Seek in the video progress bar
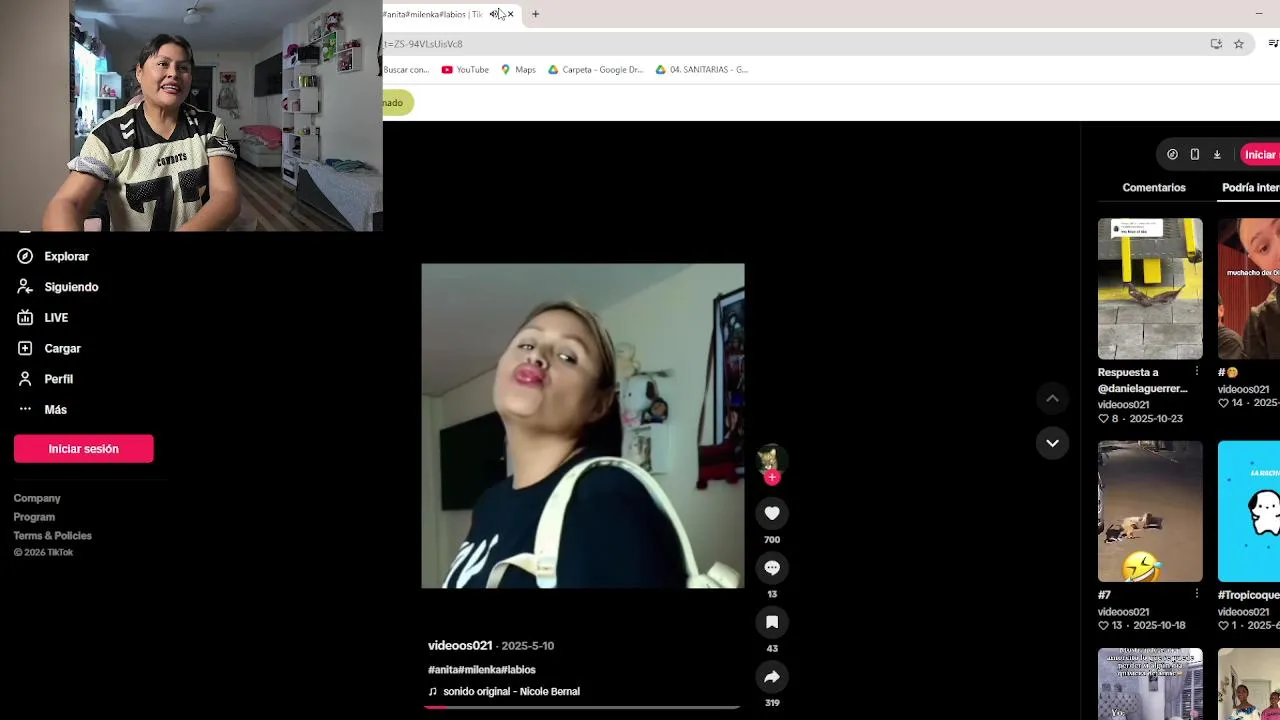The width and height of the screenshot is (1280, 720). click(582, 707)
